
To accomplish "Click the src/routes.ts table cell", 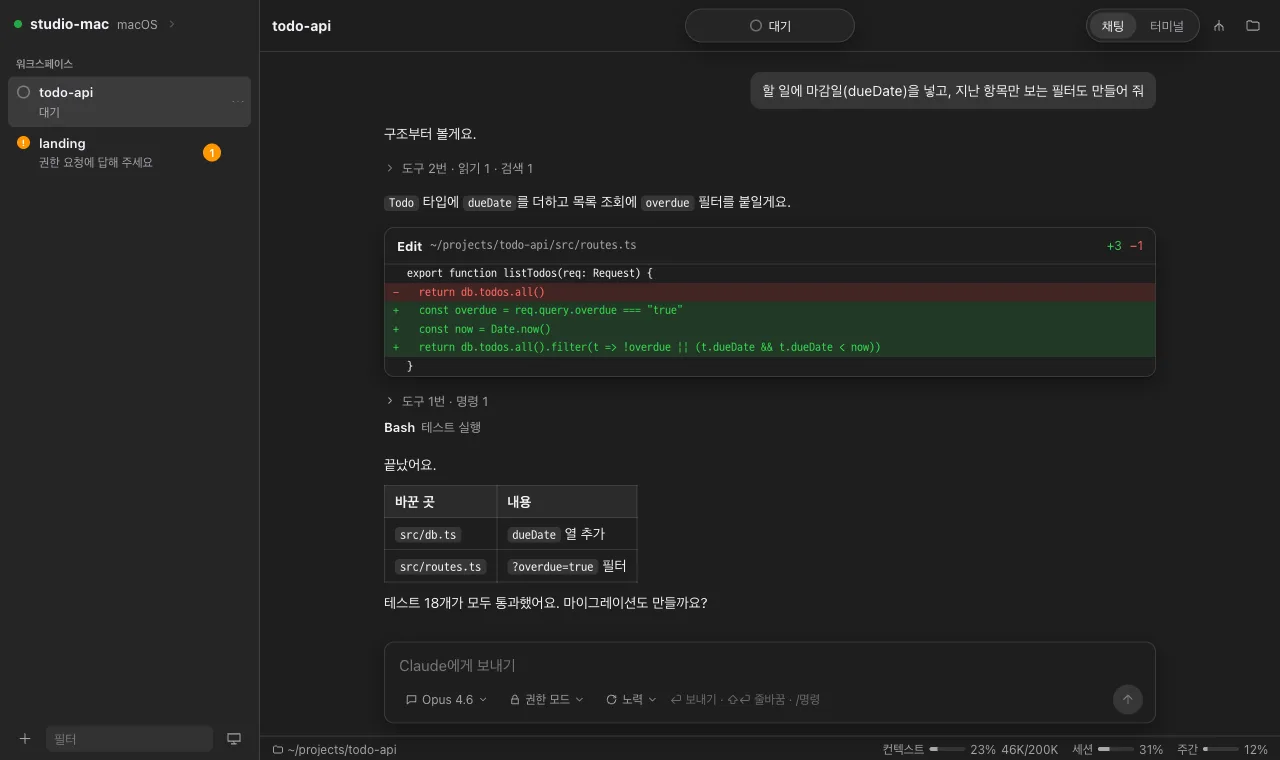I will (x=440, y=566).
